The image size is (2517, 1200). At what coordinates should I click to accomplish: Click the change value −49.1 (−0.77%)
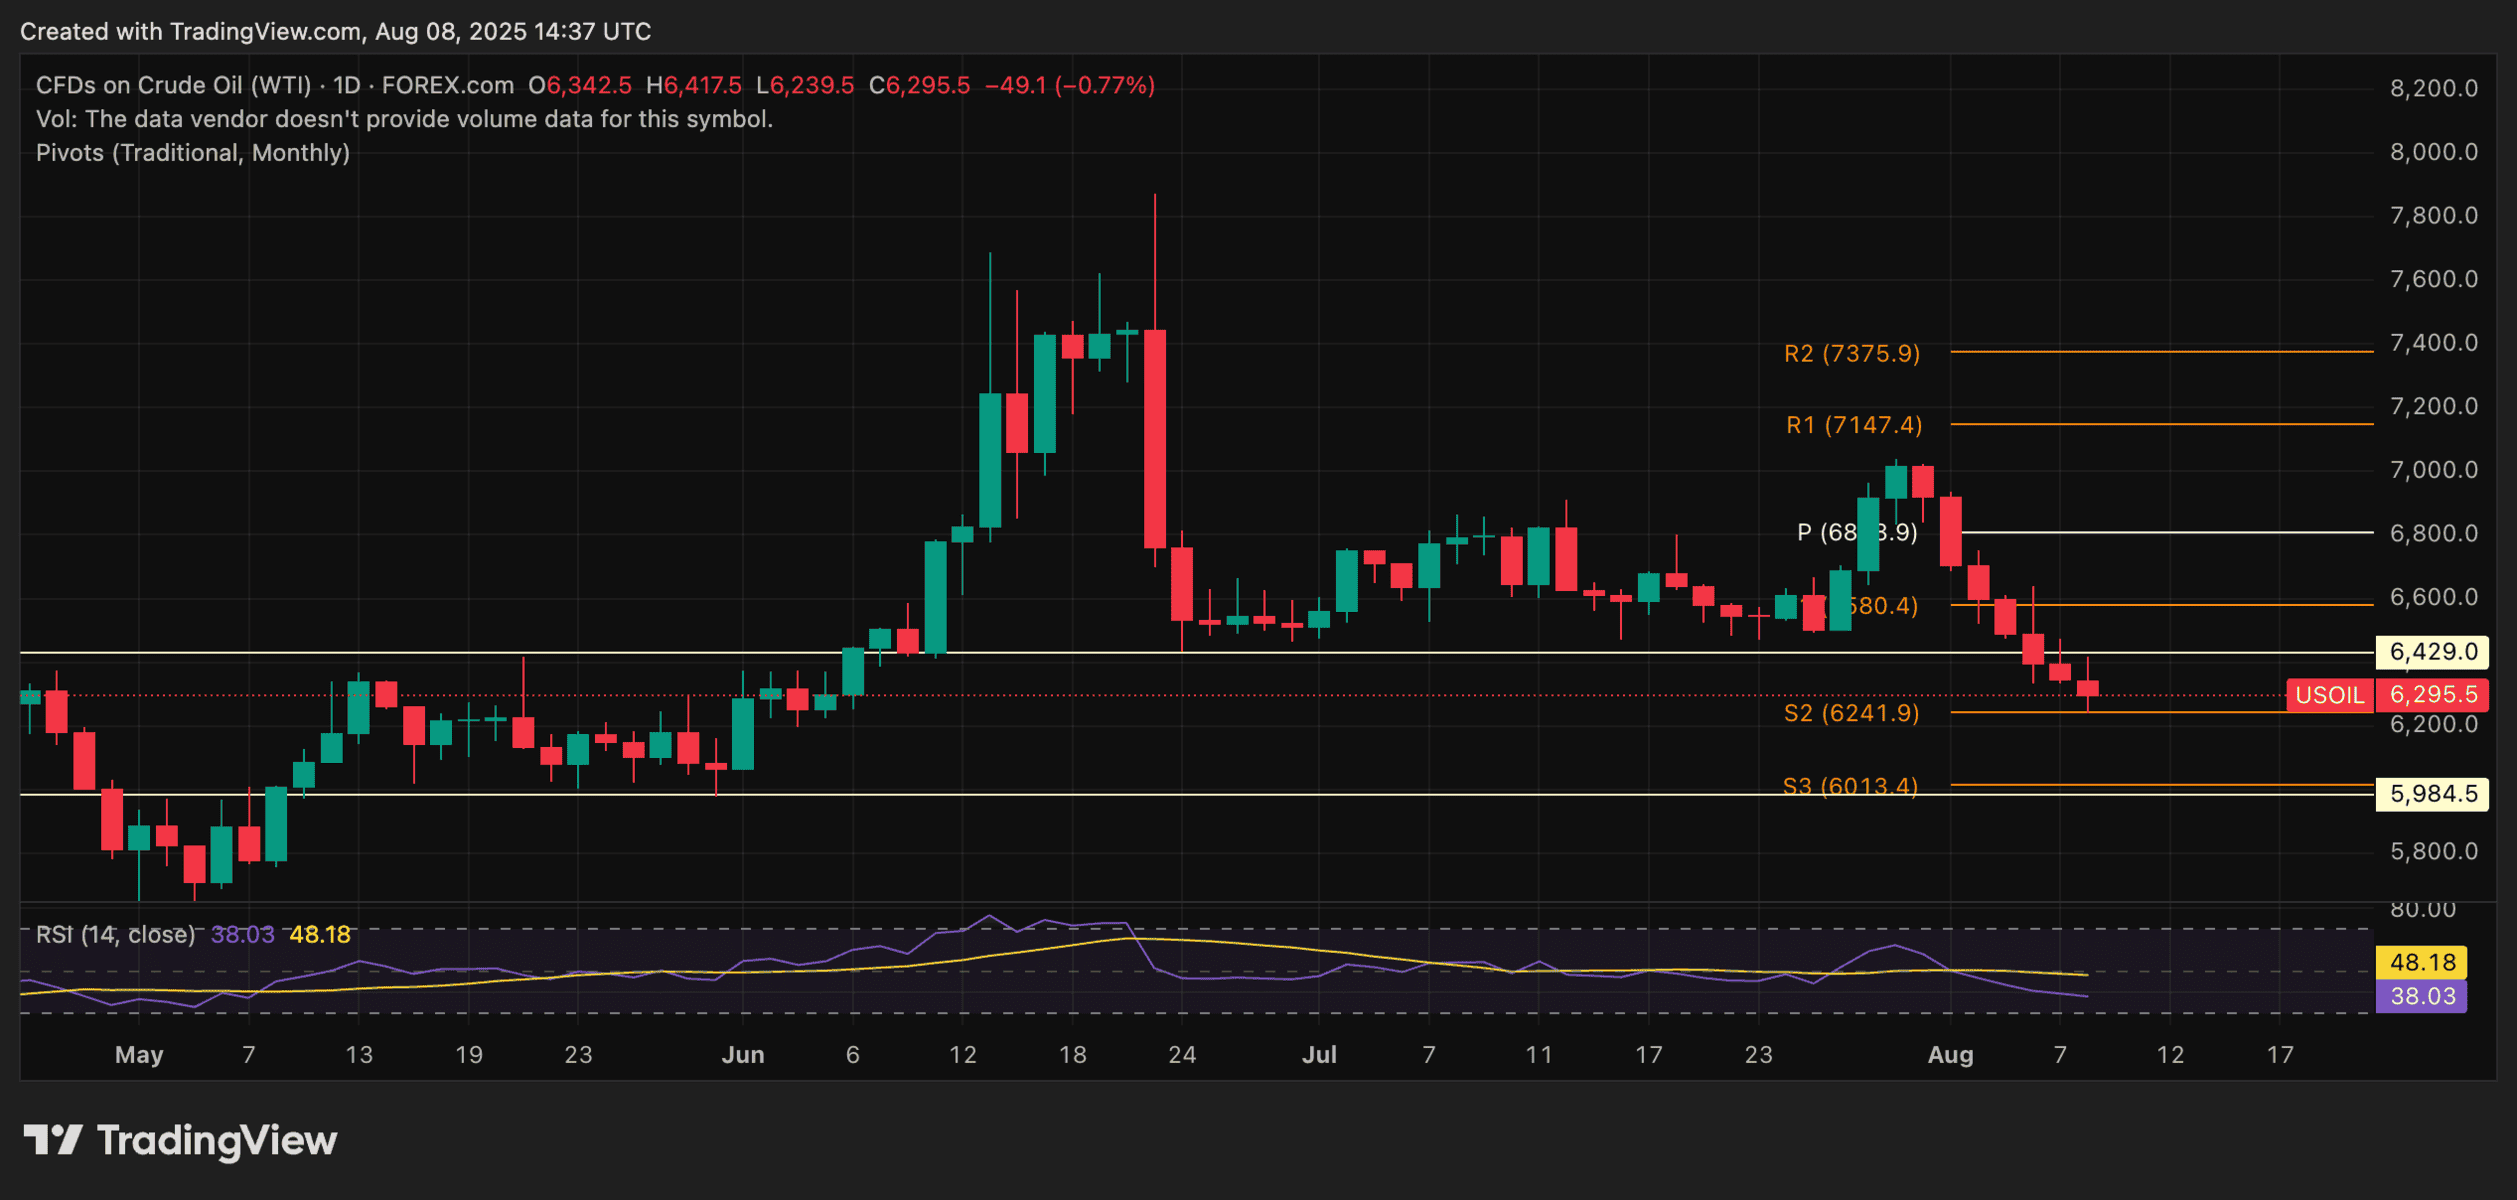pos(1070,85)
